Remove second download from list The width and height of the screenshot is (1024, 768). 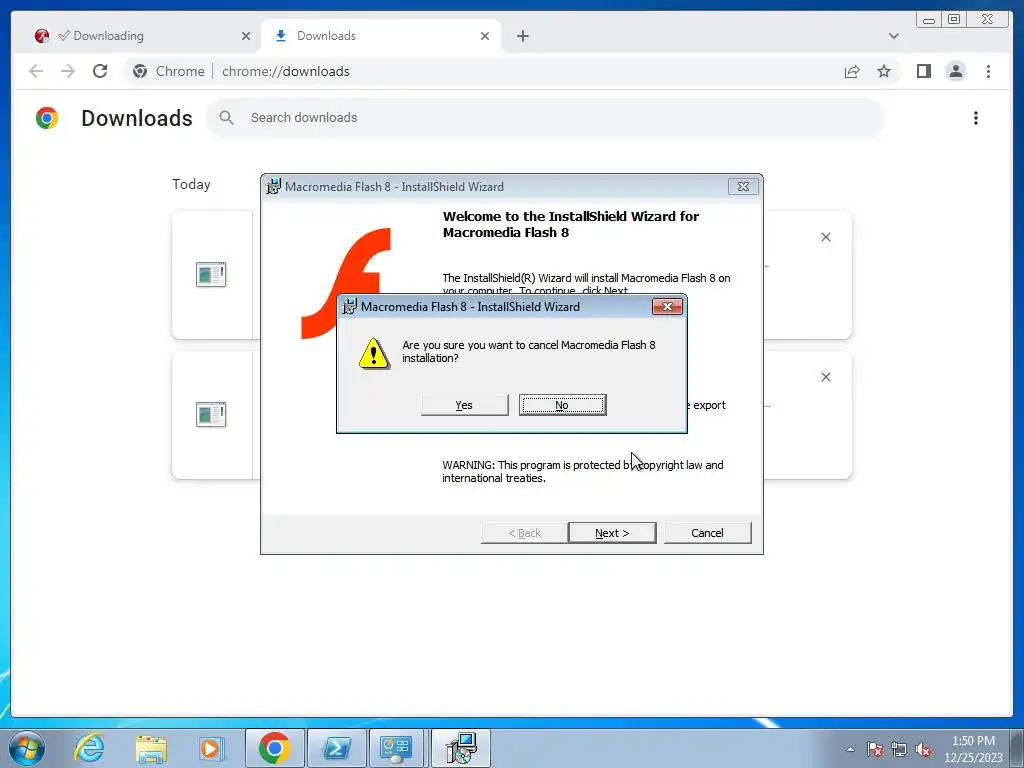[x=825, y=377]
